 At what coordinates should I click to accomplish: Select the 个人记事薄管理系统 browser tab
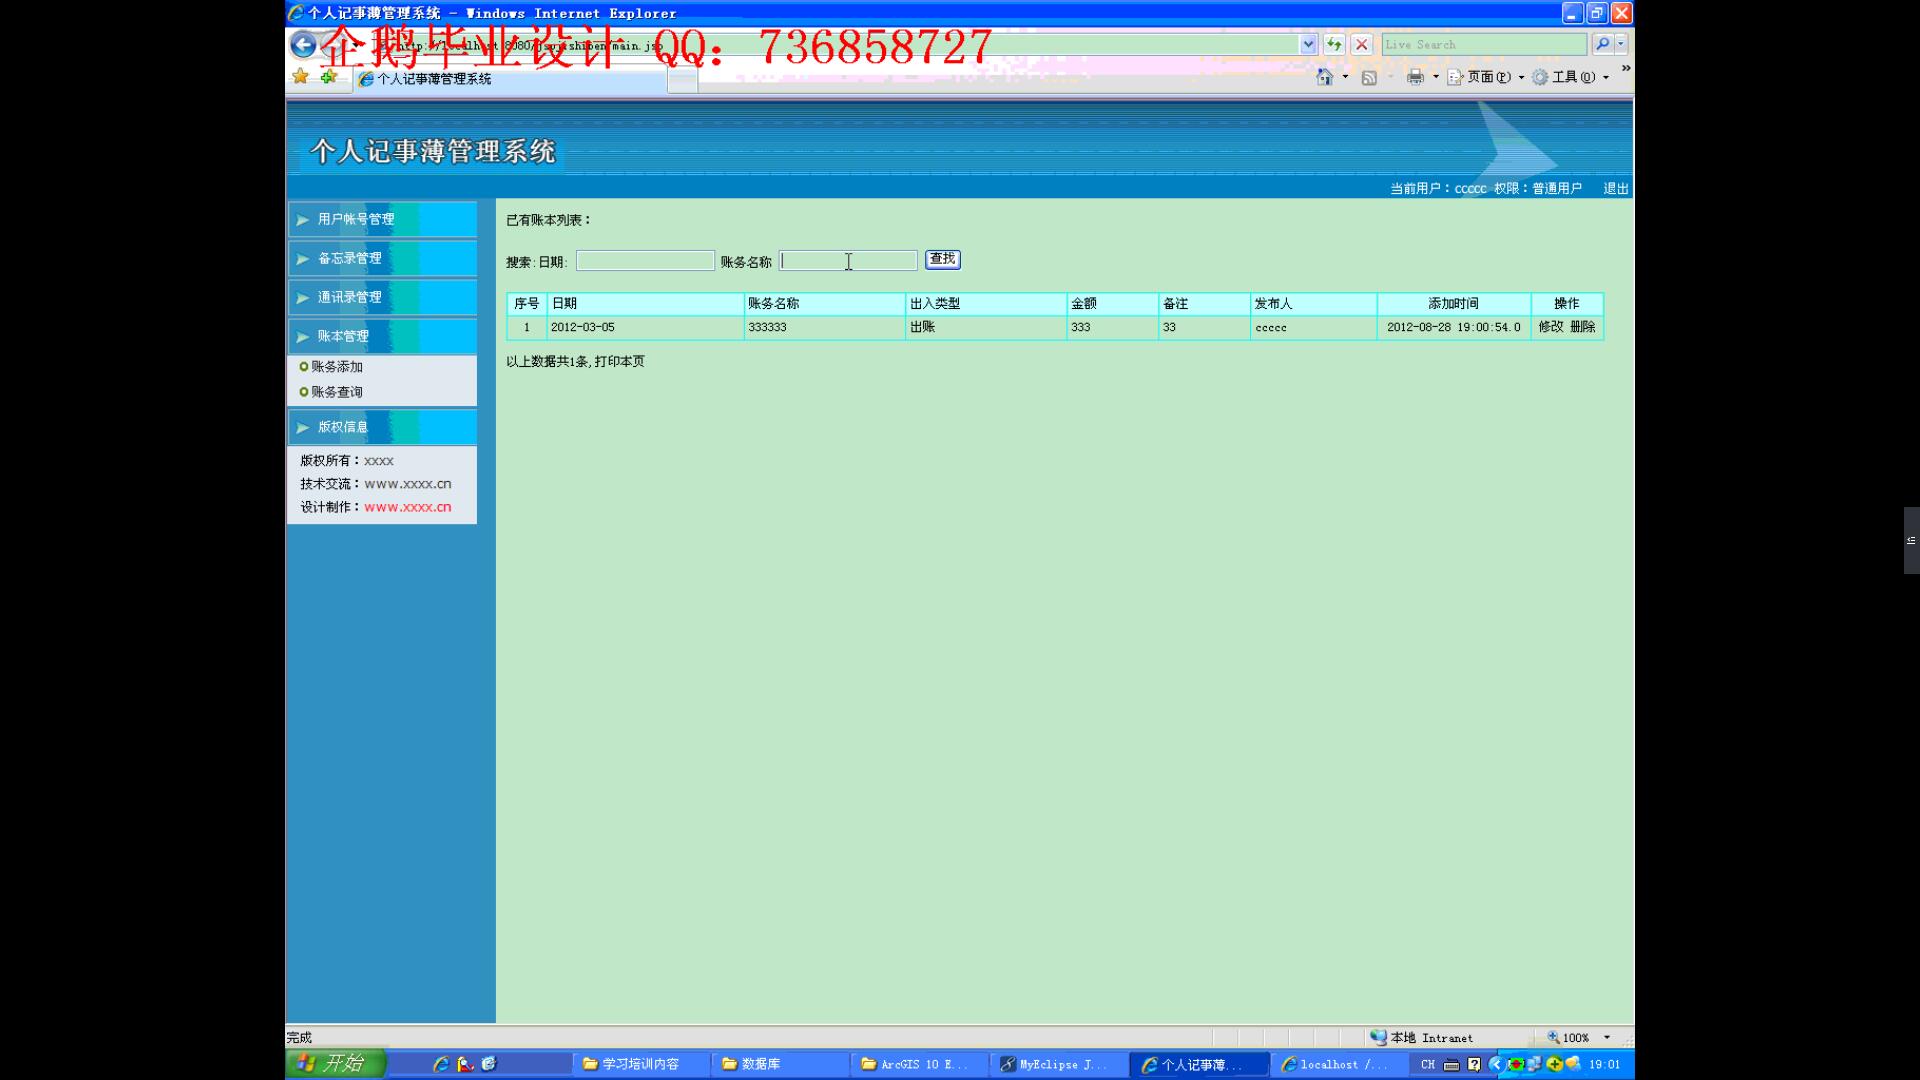(510, 79)
